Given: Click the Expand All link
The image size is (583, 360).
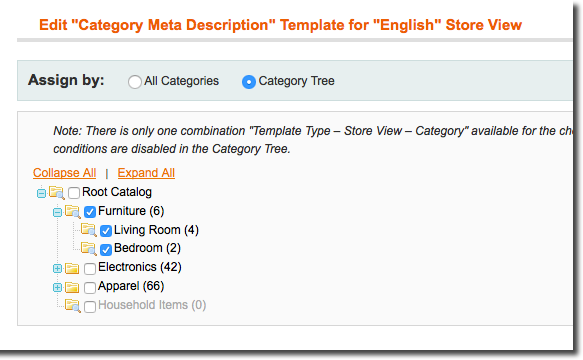Looking at the screenshot, I should point(146,173).
